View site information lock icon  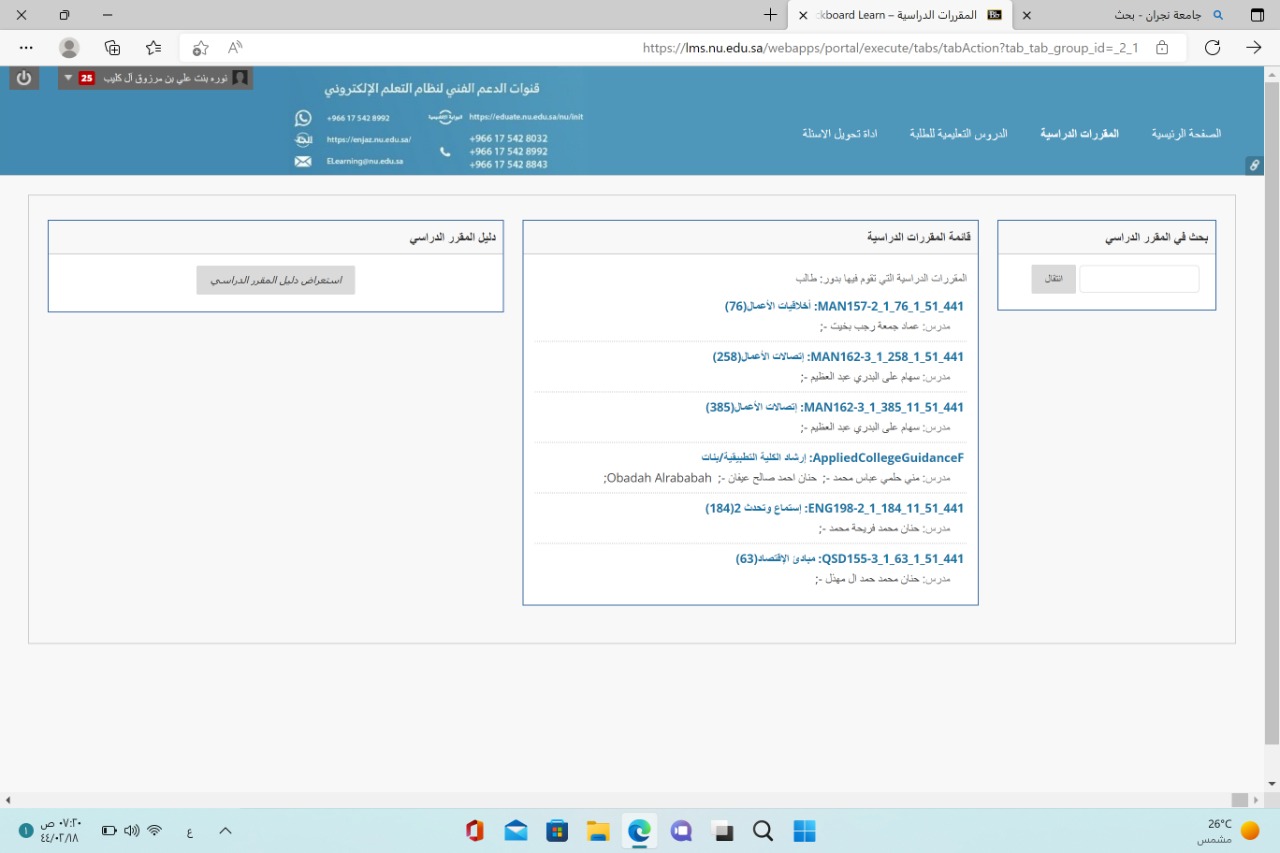click(x=1161, y=48)
